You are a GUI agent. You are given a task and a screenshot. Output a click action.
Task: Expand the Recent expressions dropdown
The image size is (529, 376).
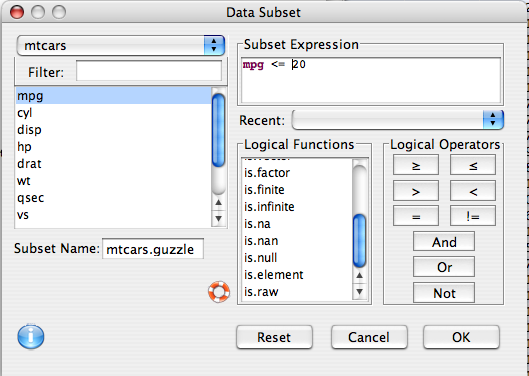tap(398, 120)
